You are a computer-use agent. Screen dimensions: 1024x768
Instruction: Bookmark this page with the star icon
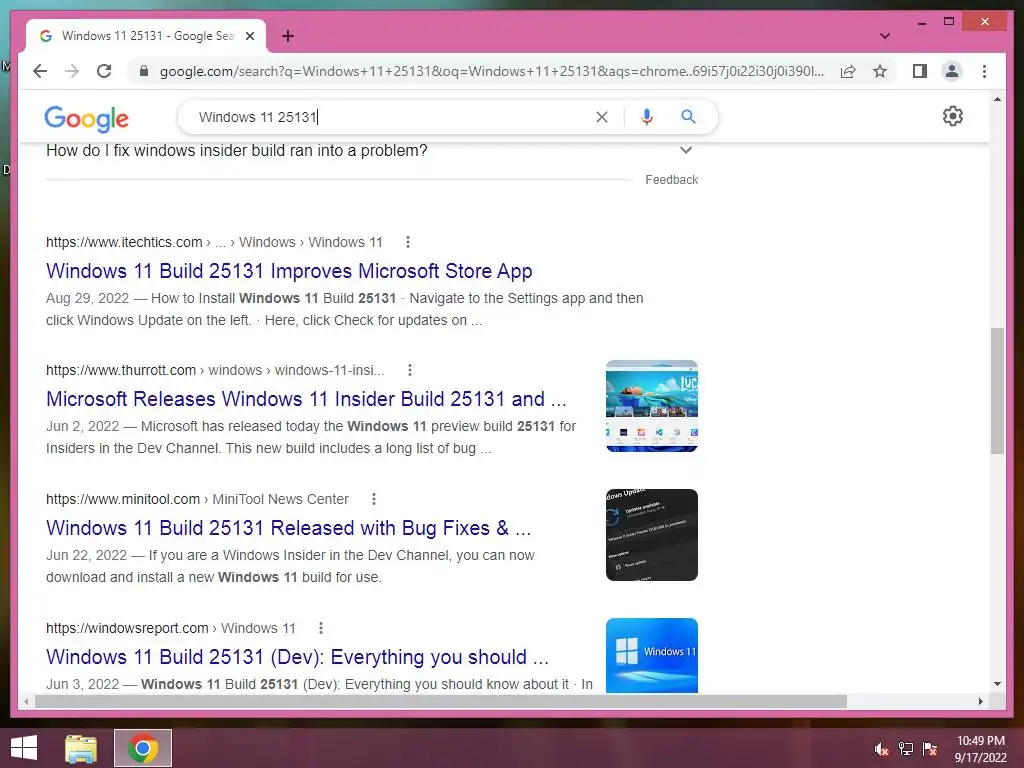(880, 71)
